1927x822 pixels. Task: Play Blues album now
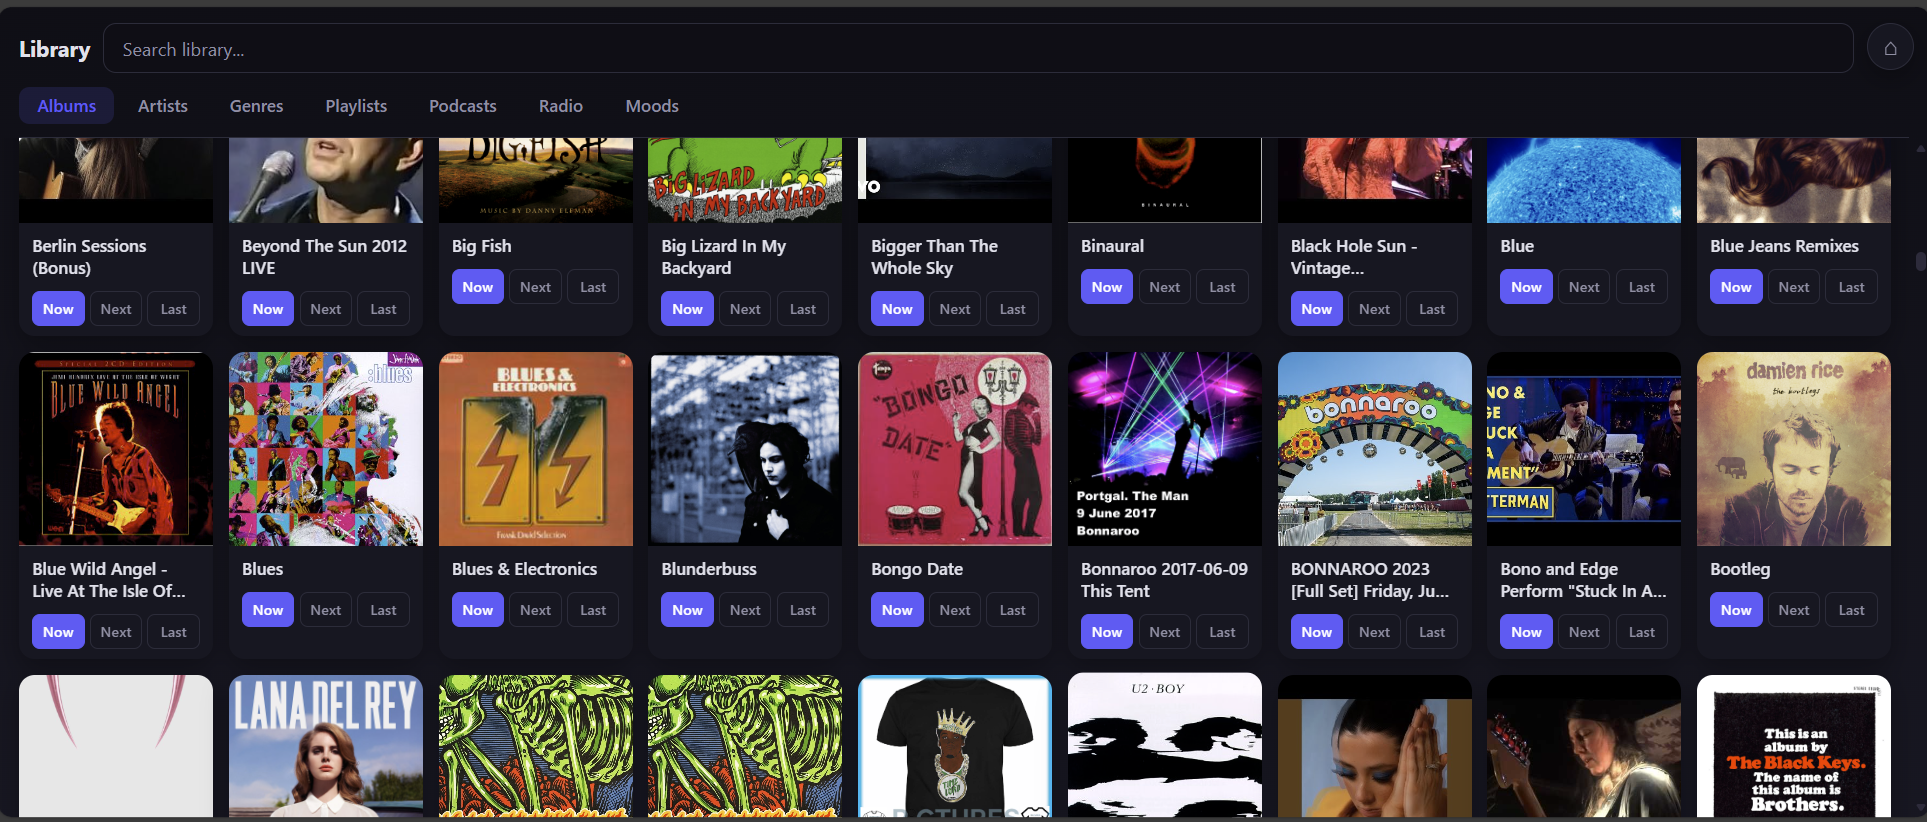268,610
